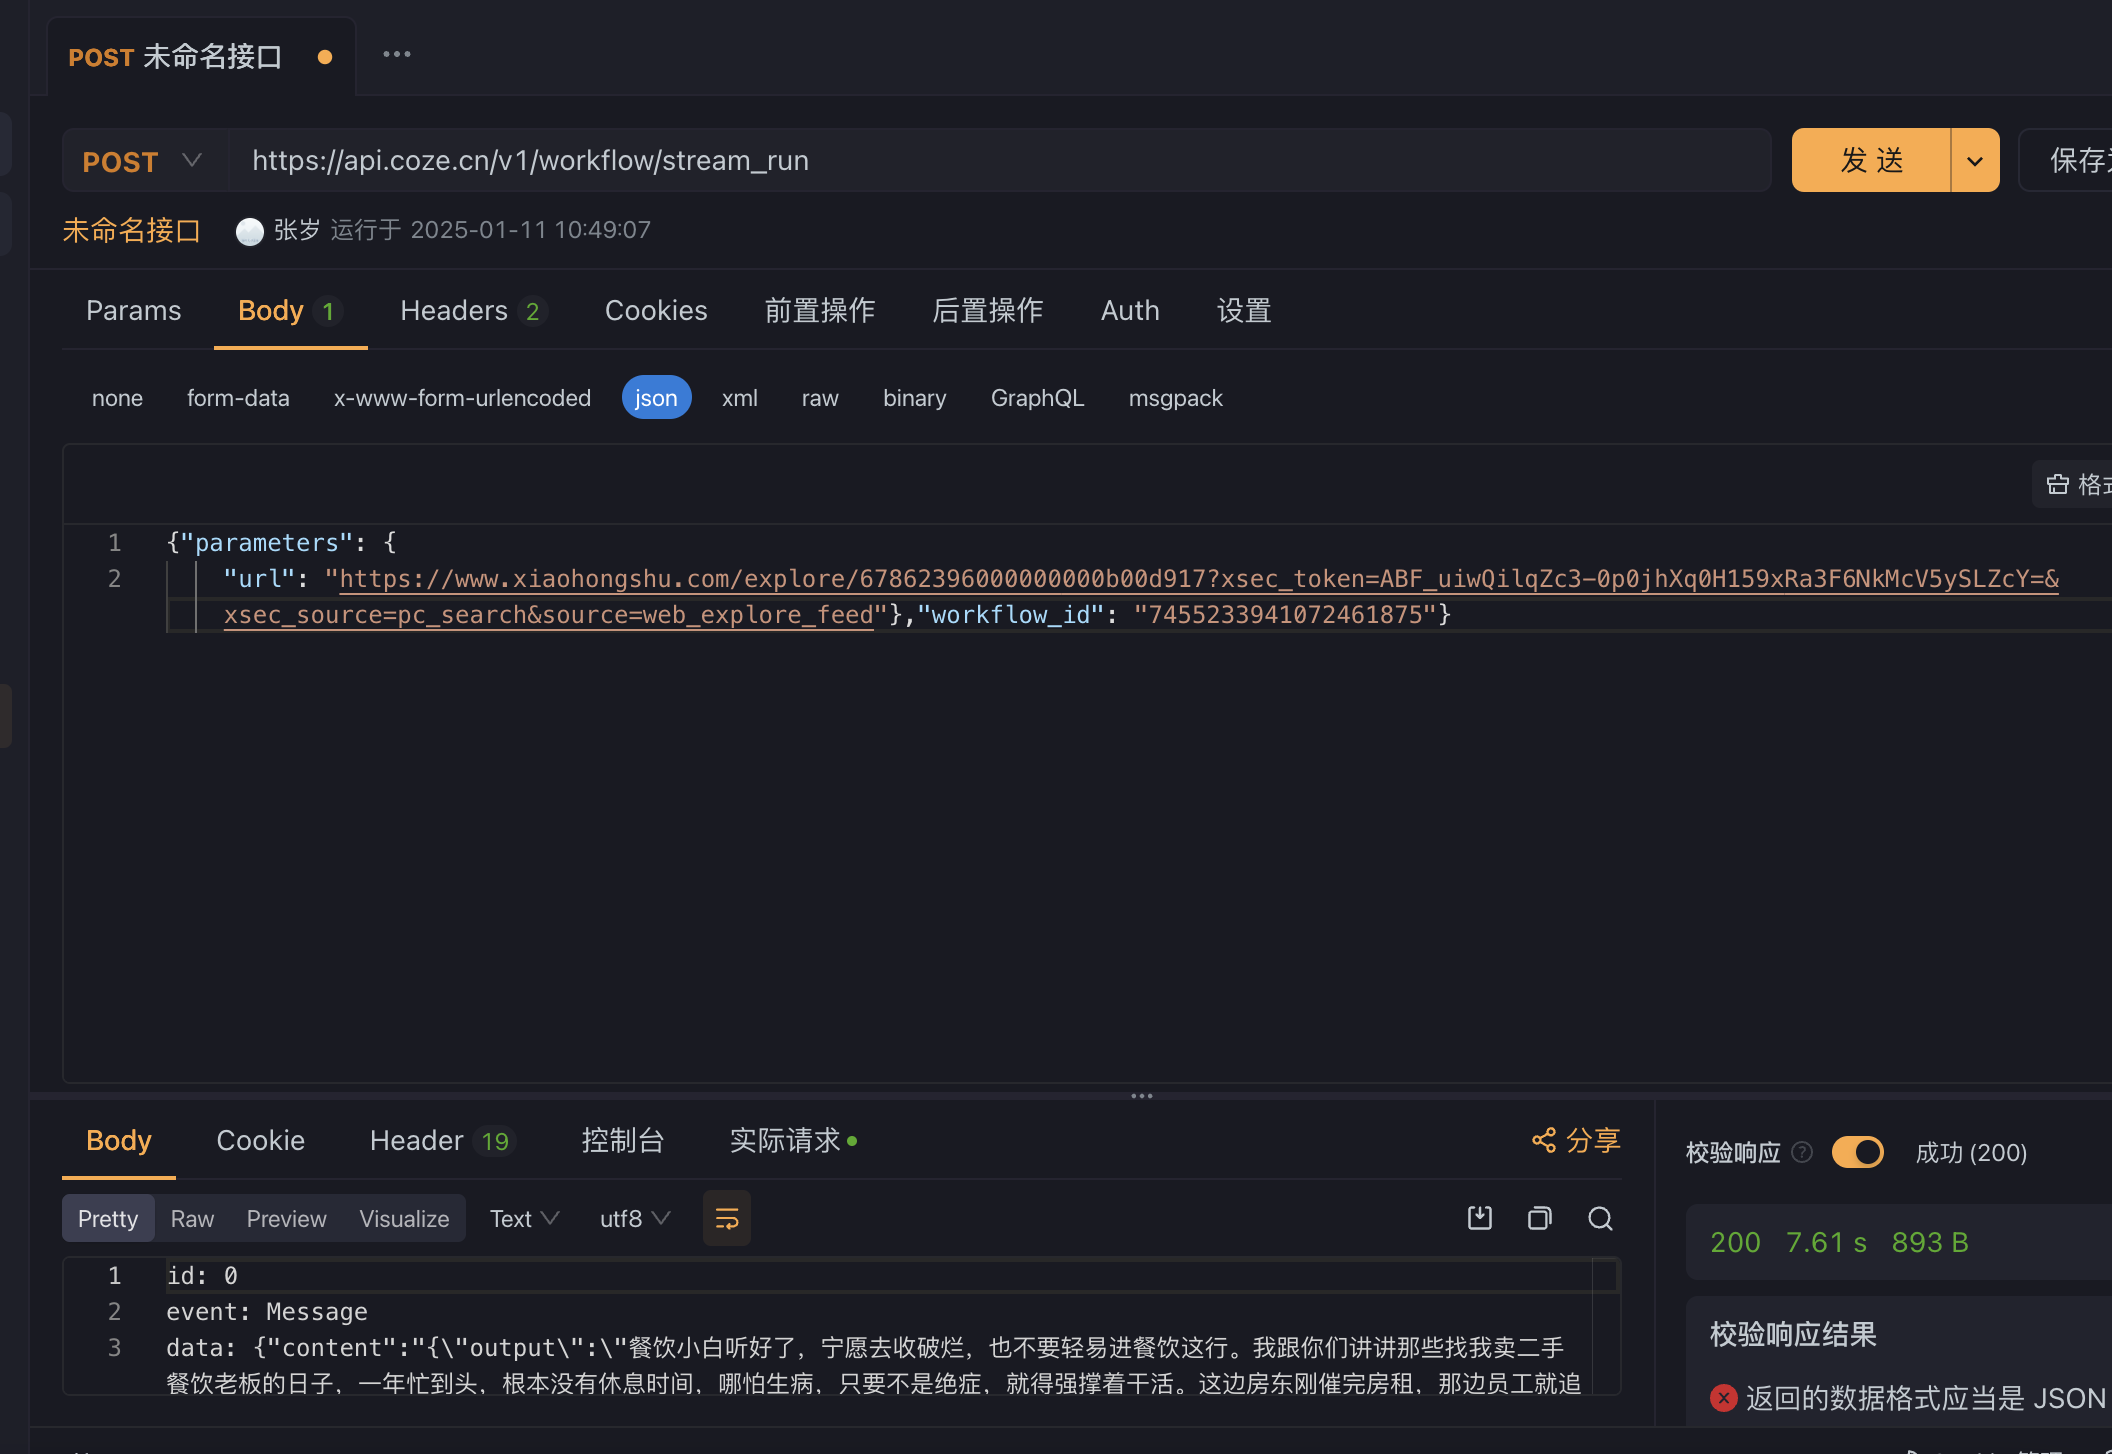Open the three-dots tab menu
The image size is (2112, 1454).
click(x=397, y=55)
